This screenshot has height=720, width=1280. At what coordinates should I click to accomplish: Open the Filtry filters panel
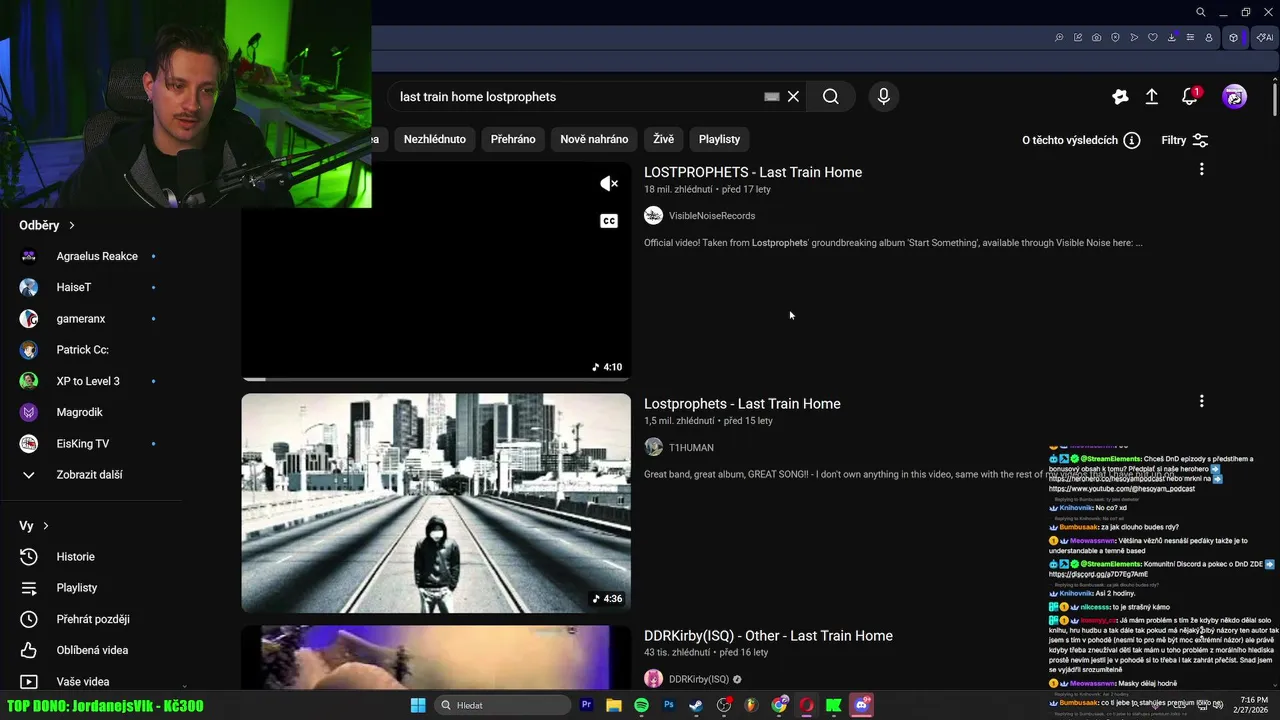(x=1185, y=140)
